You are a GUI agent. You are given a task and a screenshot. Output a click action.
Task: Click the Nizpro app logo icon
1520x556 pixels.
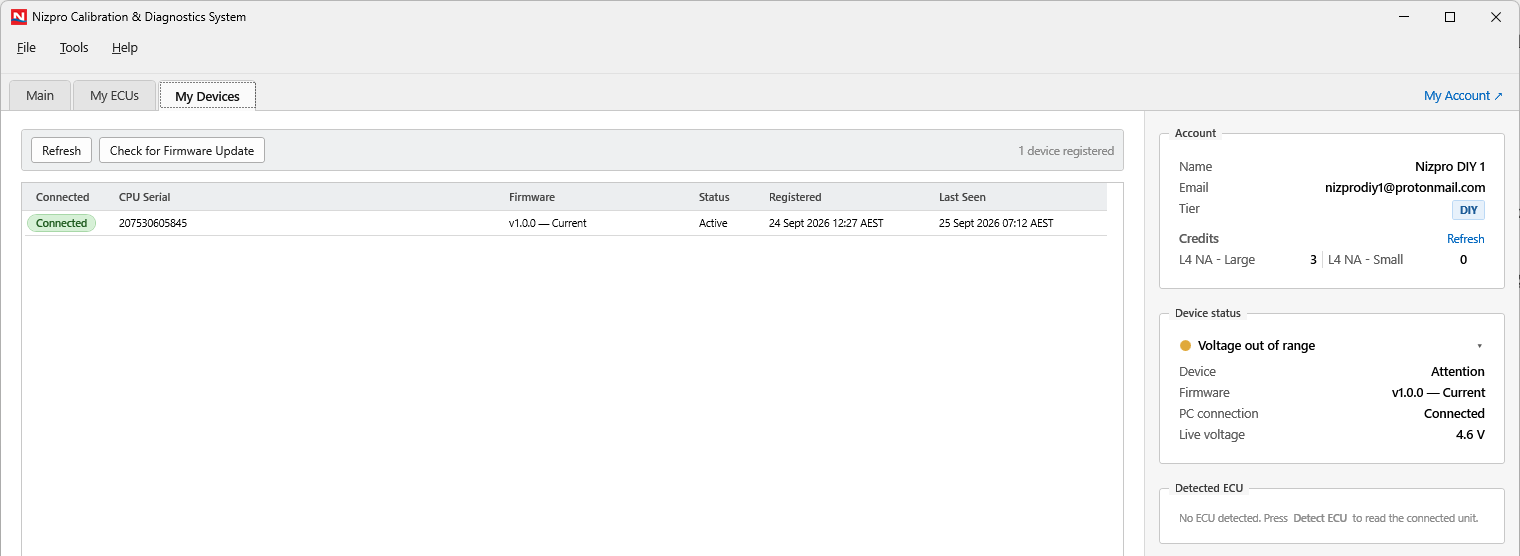point(18,17)
